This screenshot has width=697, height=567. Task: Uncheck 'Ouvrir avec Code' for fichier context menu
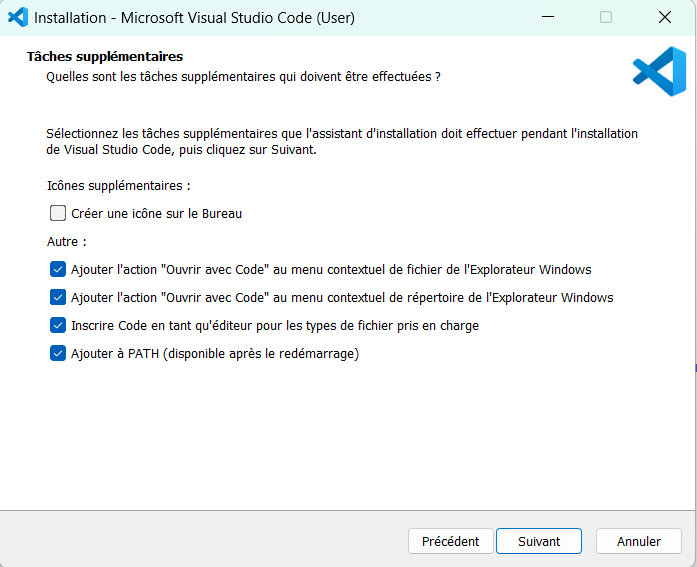(58, 269)
